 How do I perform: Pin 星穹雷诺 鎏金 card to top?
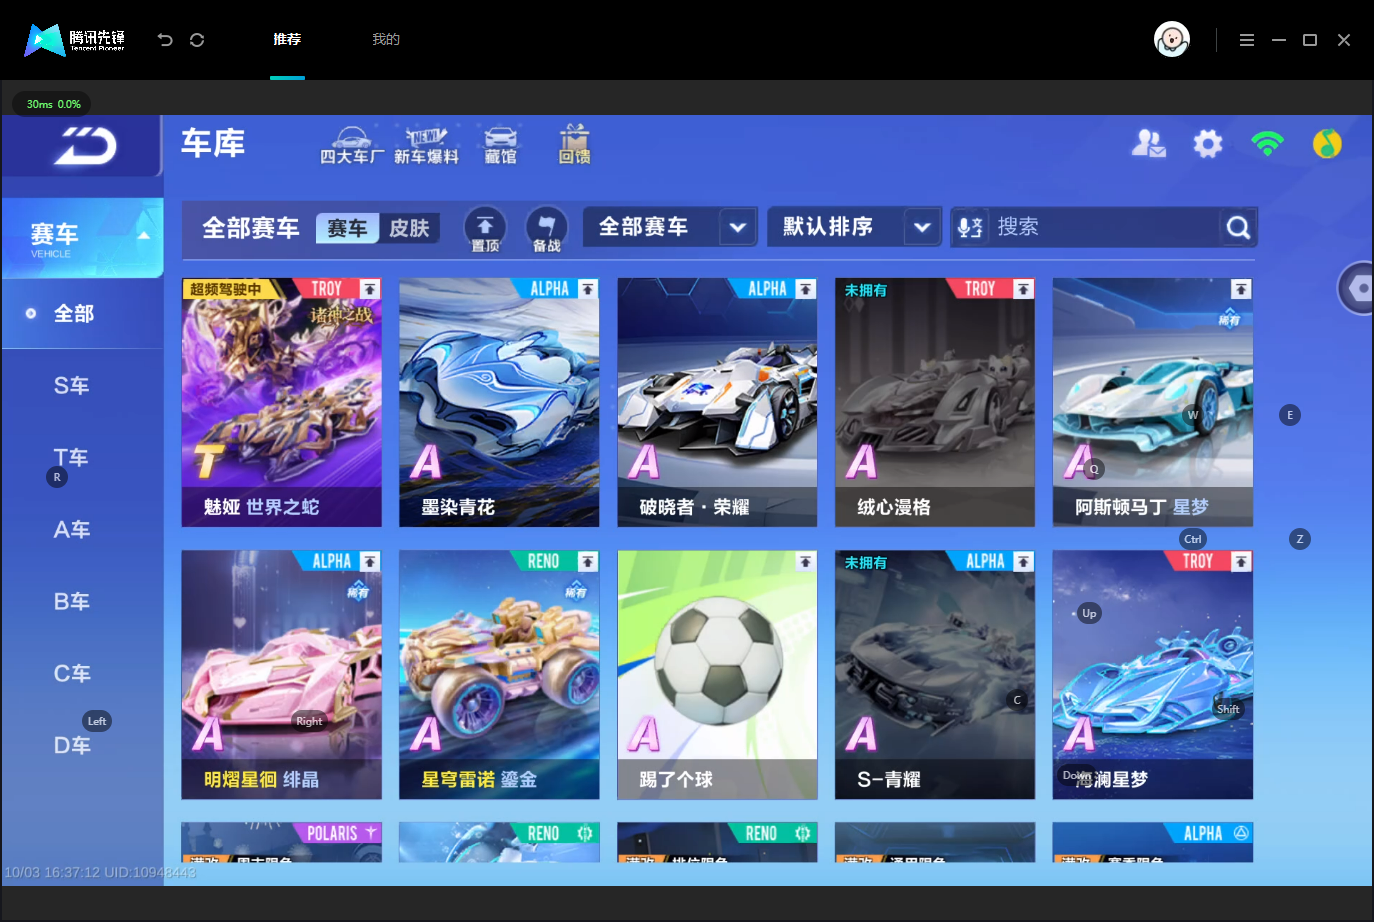(588, 562)
